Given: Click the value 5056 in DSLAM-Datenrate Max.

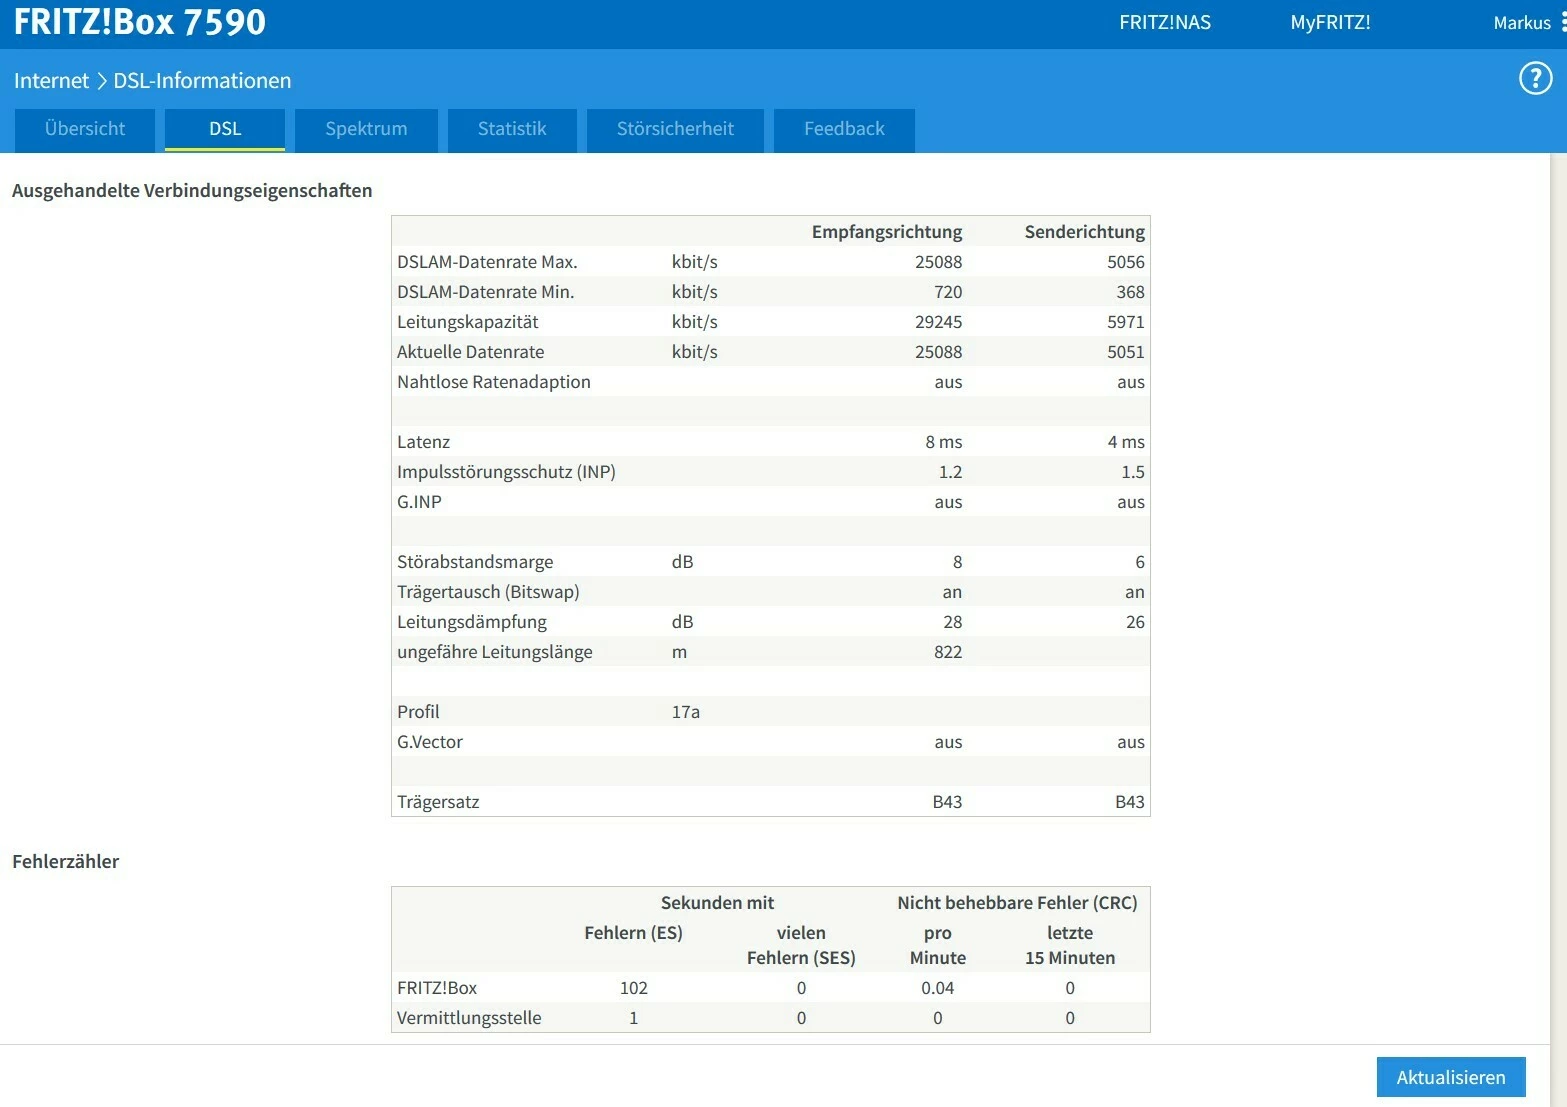Looking at the screenshot, I should tap(1125, 262).
